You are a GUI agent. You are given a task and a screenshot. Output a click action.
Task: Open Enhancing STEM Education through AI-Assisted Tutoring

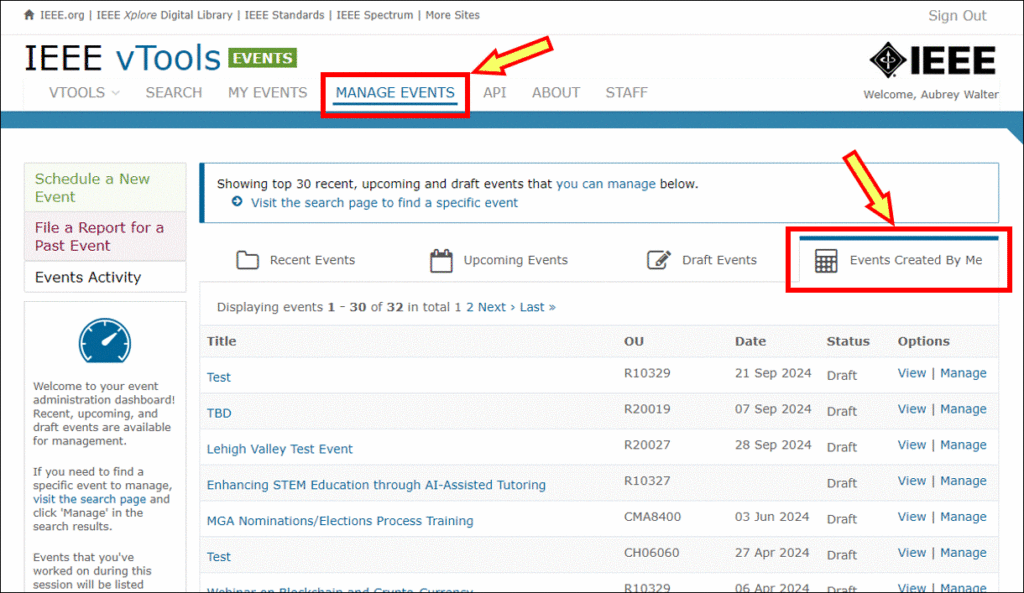376,485
